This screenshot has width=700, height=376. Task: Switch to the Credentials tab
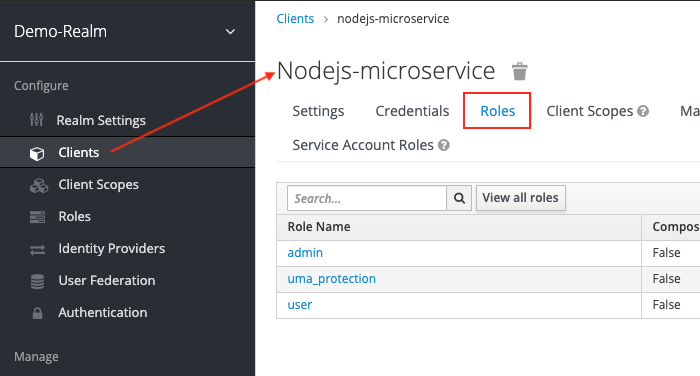pos(412,111)
